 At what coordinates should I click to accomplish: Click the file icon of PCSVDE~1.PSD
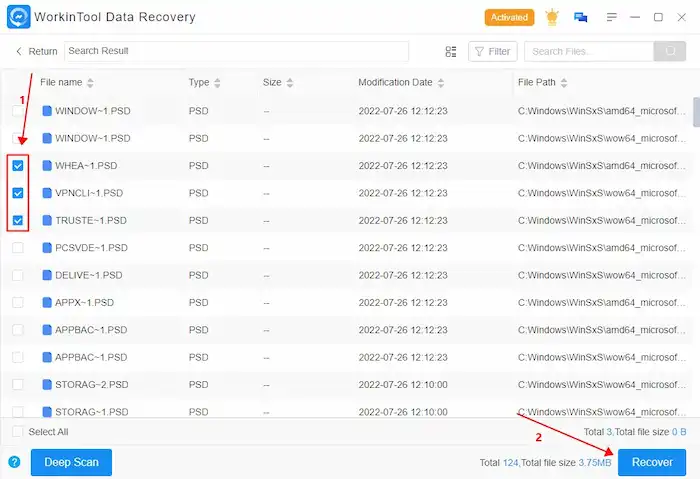pyautogui.click(x=46, y=247)
